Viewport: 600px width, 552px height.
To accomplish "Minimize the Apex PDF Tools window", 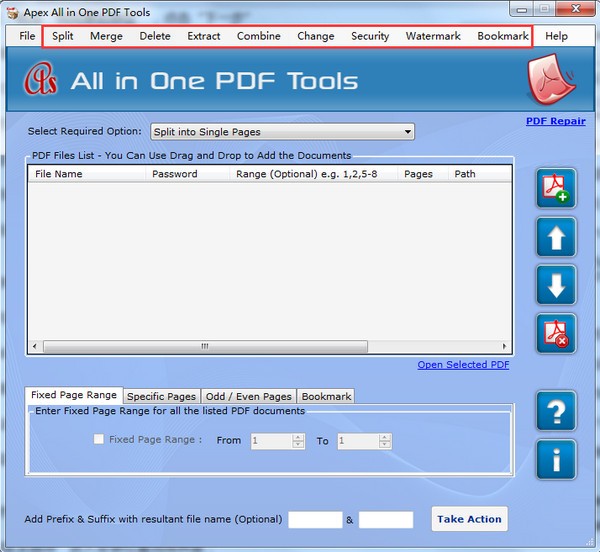I will point(522,9).
